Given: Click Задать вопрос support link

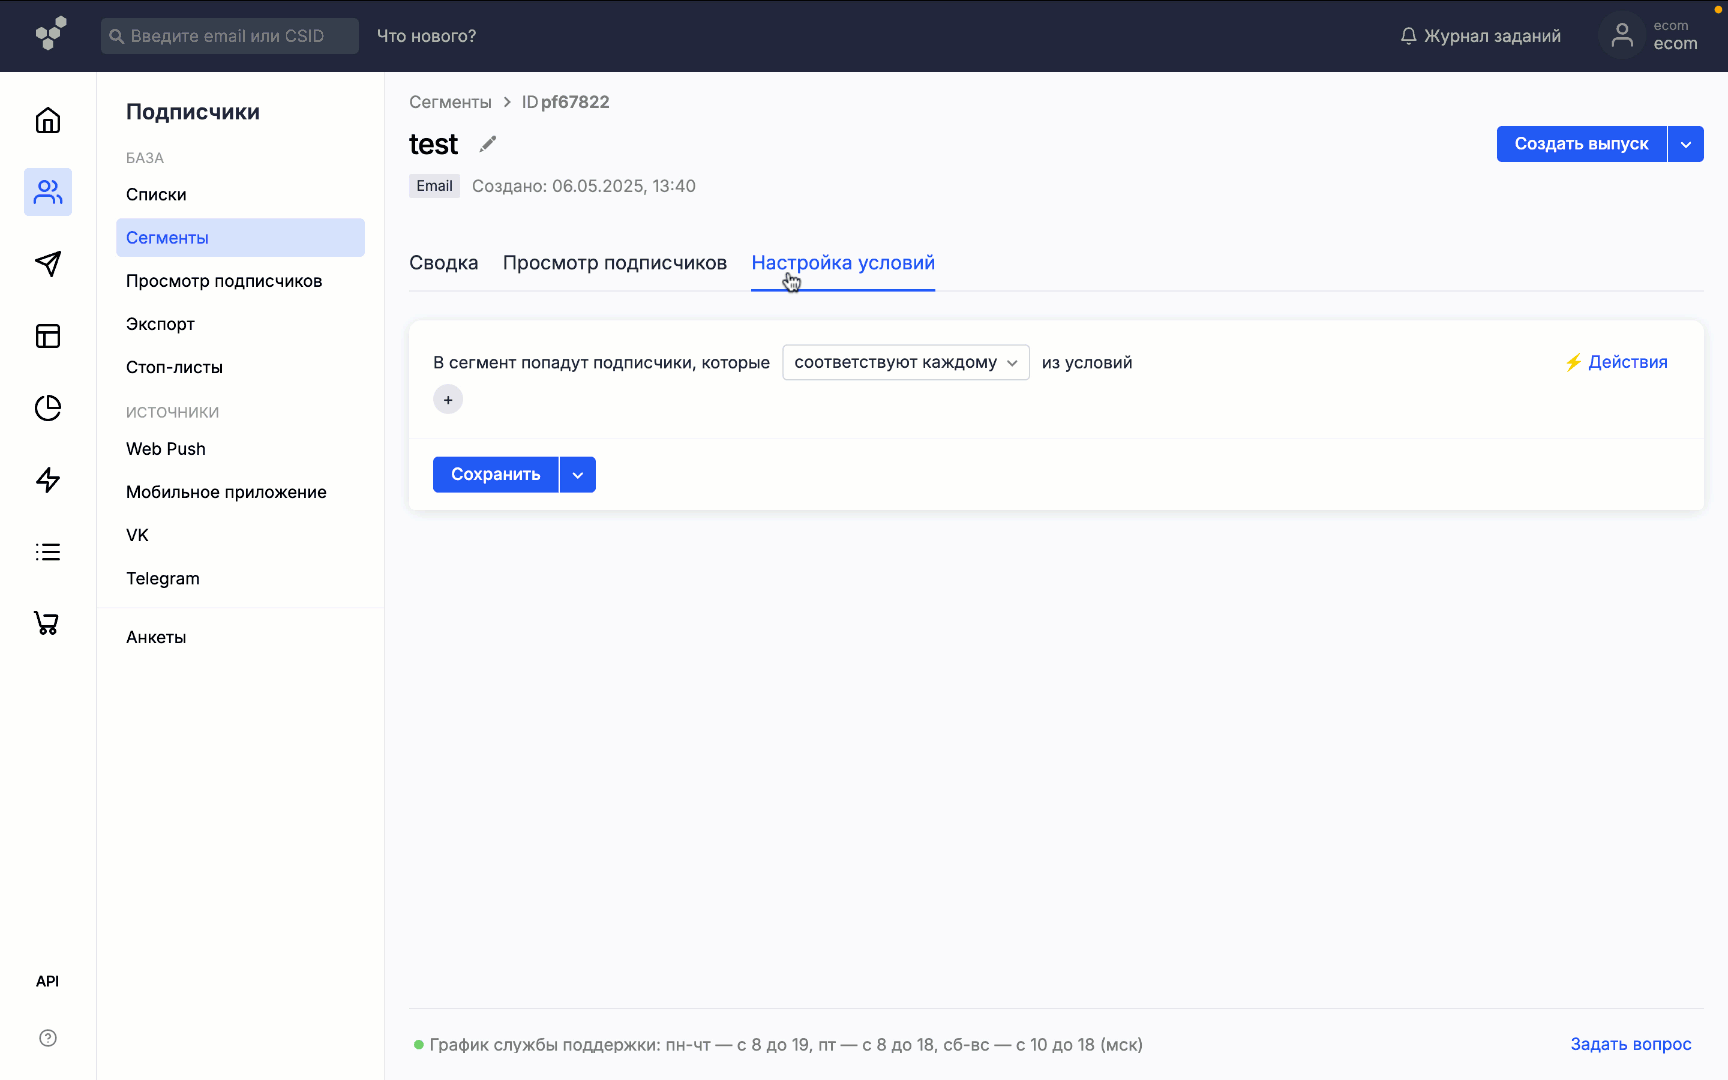Looking at the screenshot, I should click(x=1631, y=1044).
